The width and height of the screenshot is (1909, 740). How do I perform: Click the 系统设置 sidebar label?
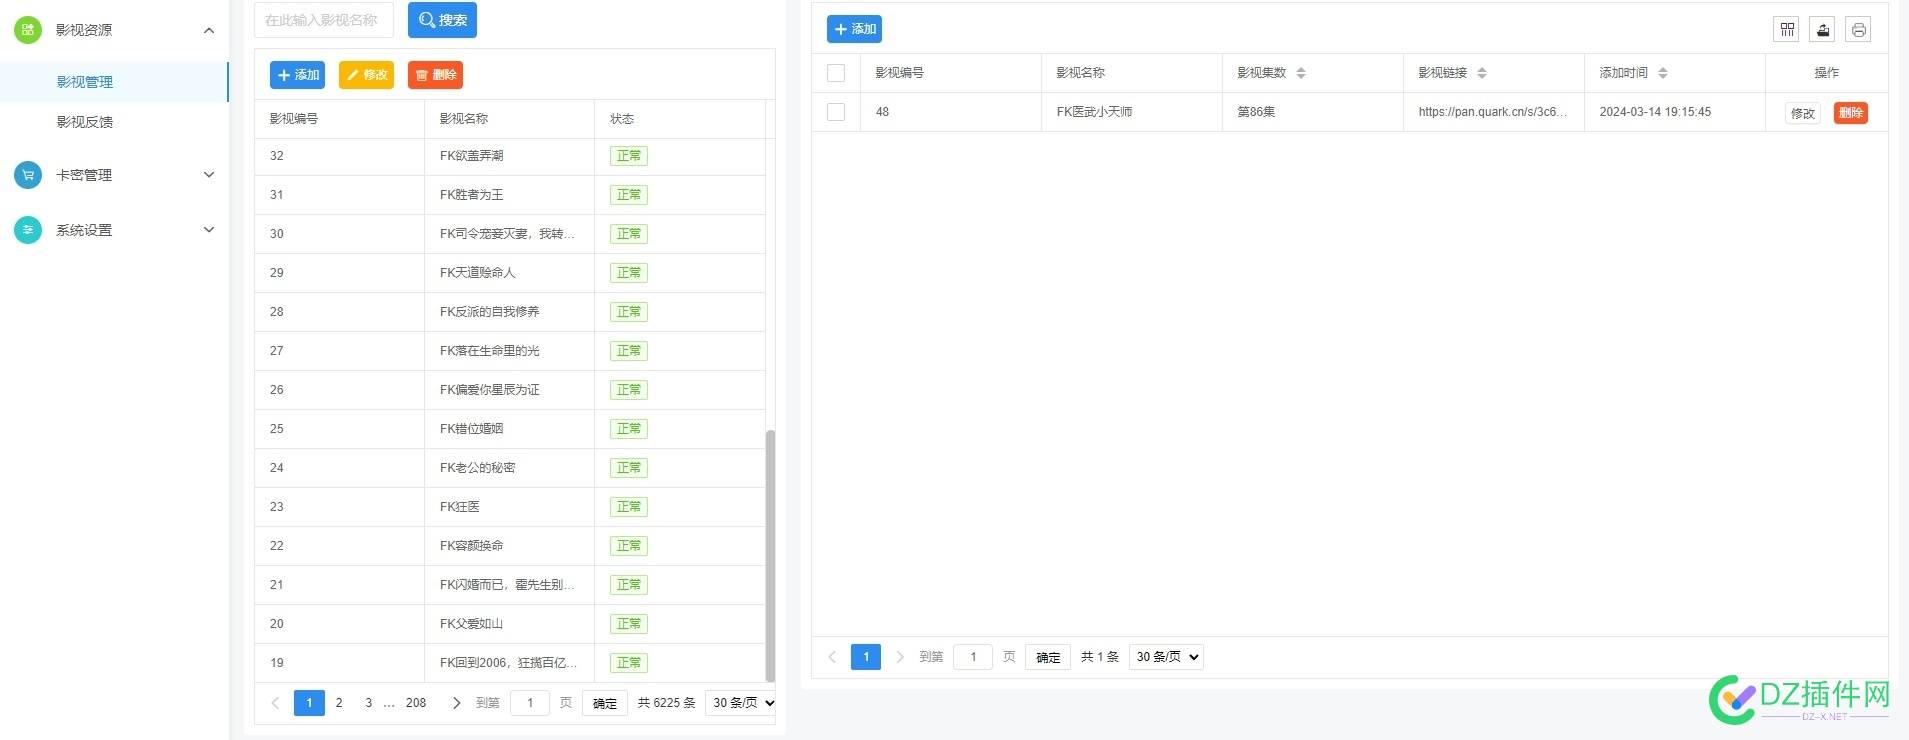point(84,230)
